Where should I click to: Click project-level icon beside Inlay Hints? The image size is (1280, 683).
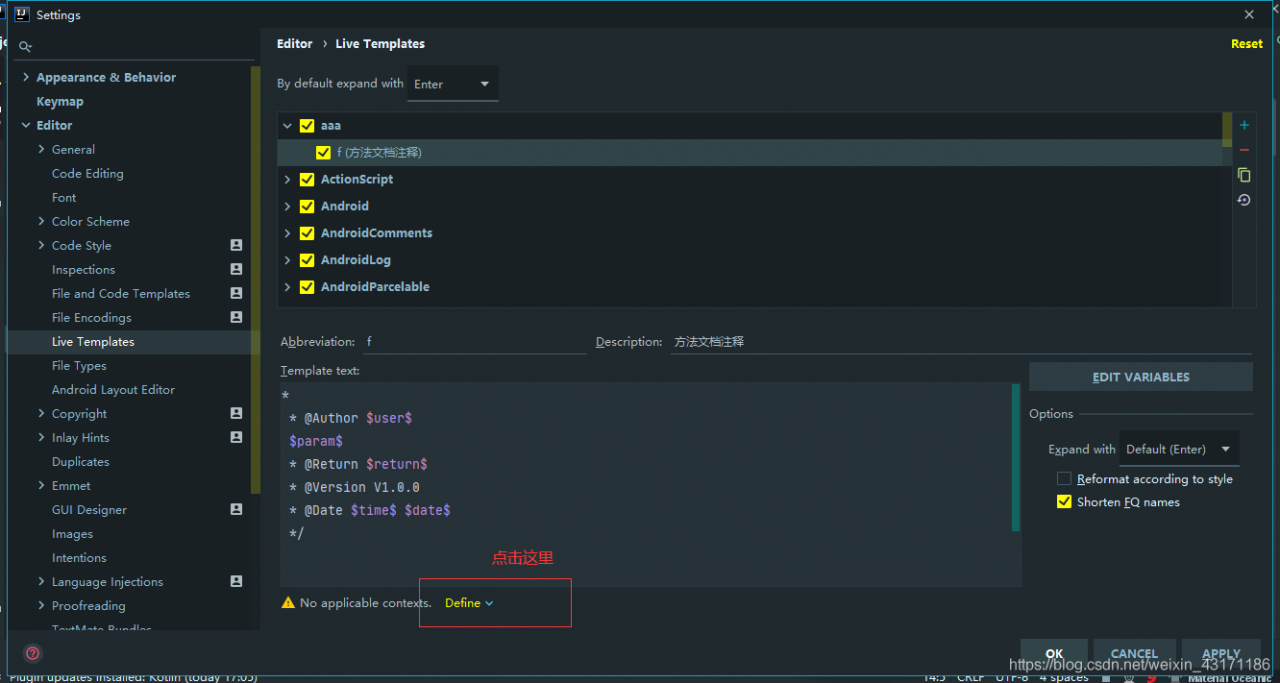pos(236,437)
